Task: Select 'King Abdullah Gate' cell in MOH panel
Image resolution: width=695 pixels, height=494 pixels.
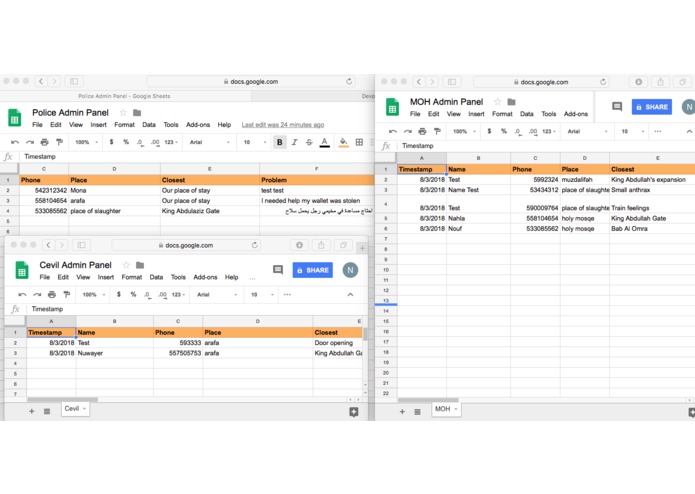Action: click(x=652, y=218)
